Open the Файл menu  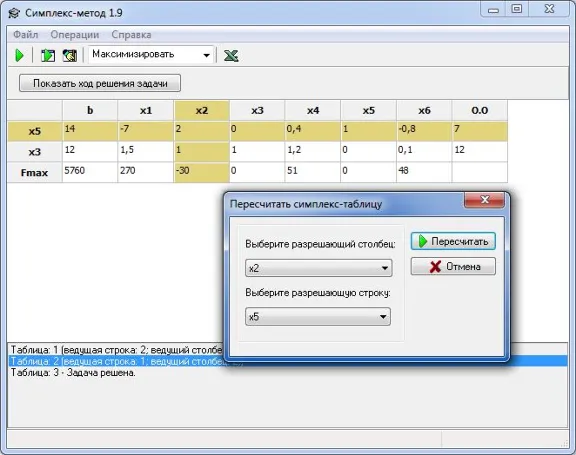point(26,35)
